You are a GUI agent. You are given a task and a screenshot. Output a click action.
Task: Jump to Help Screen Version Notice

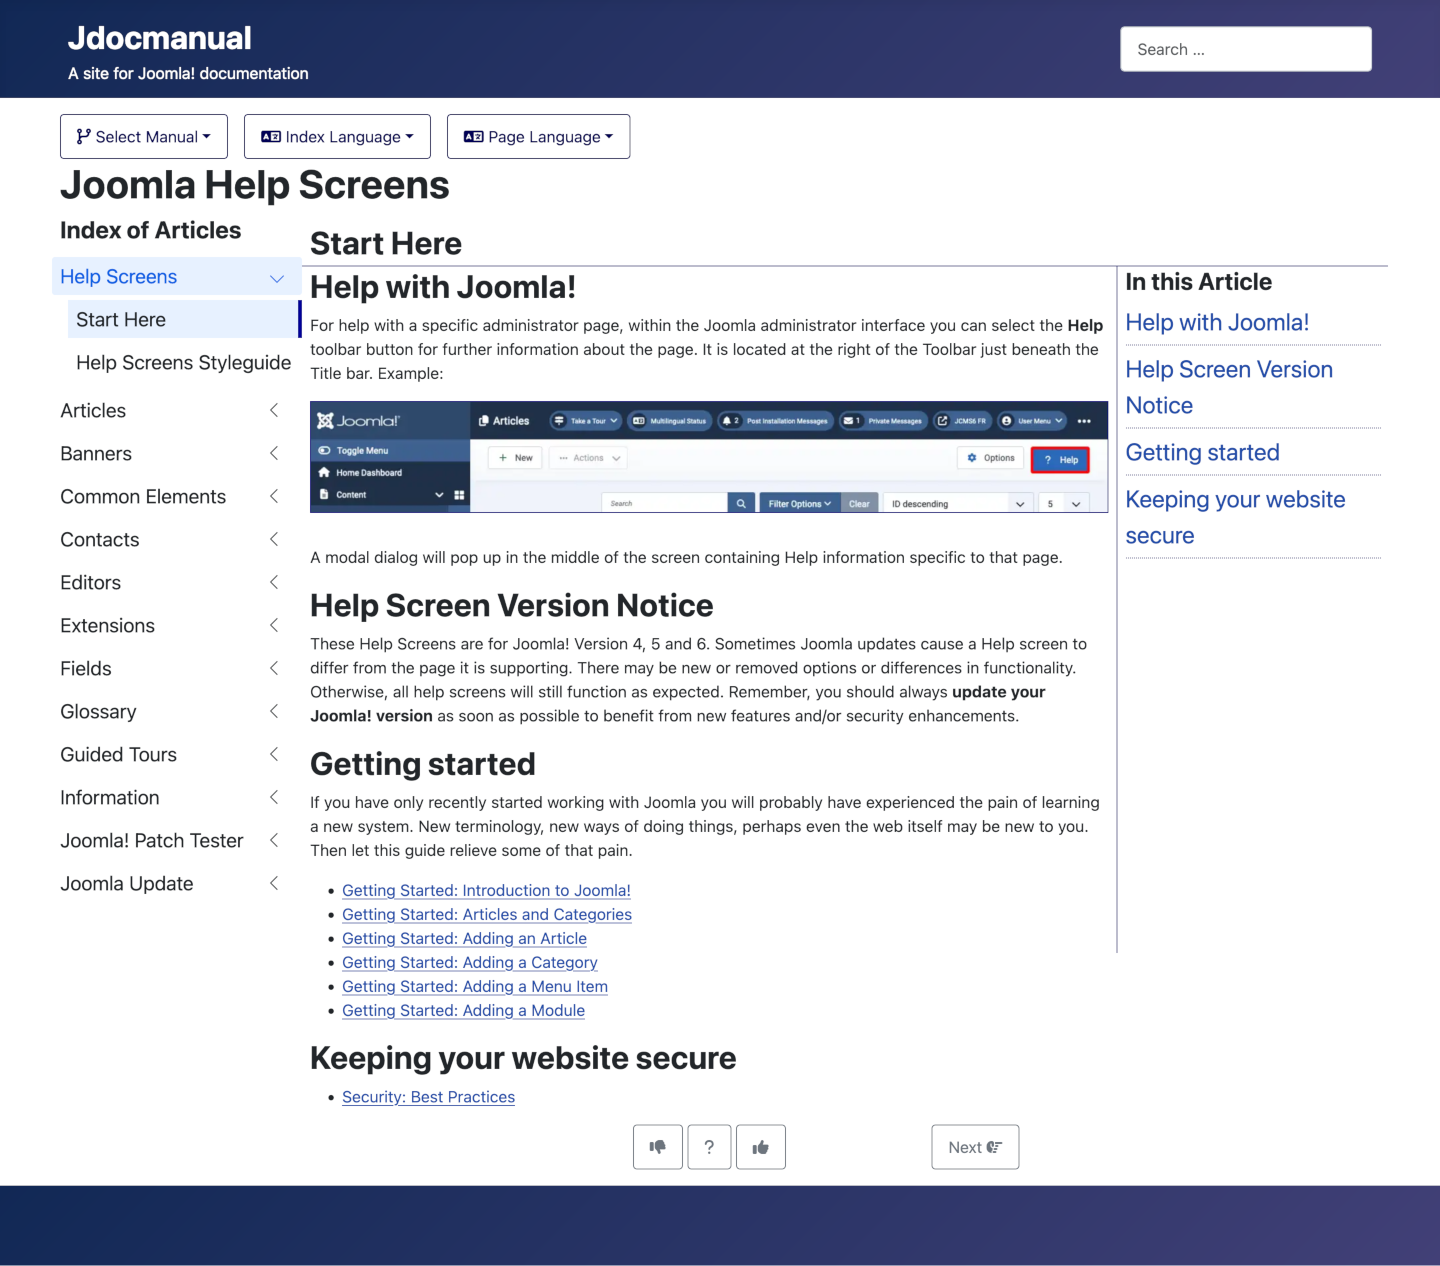(1229, 388)
